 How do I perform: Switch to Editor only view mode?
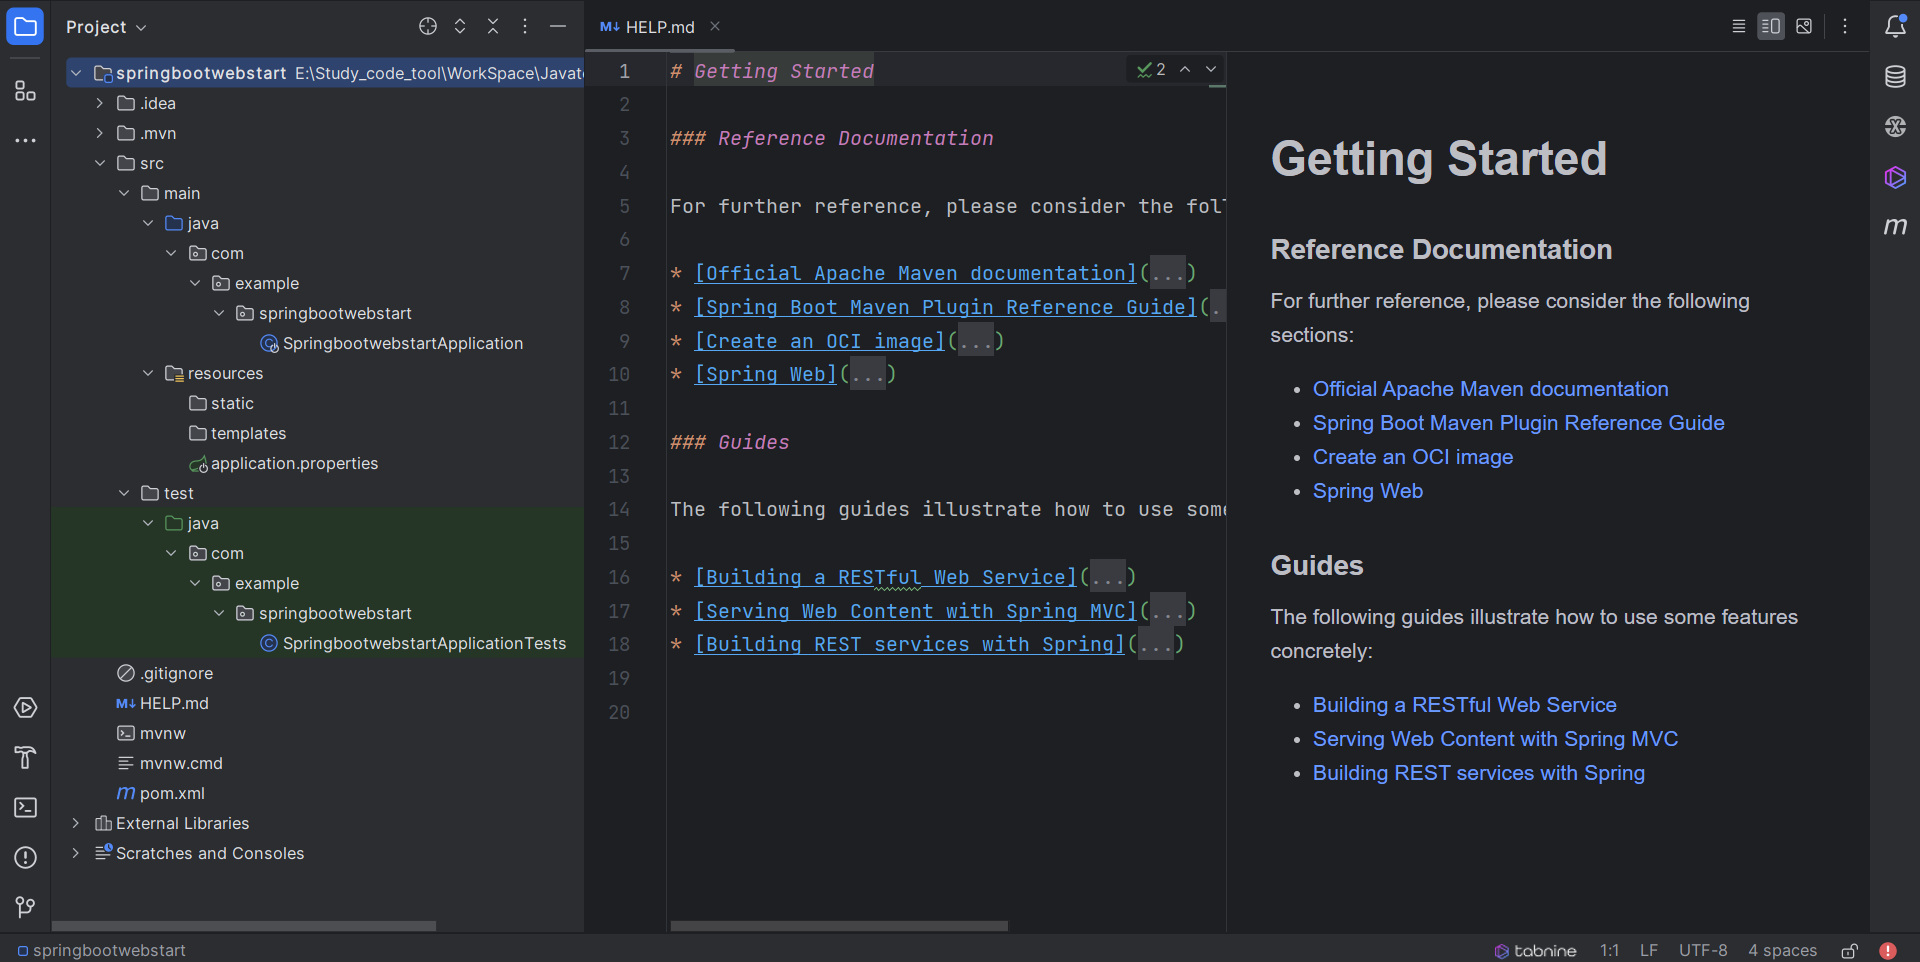[x=1739, y=27]
